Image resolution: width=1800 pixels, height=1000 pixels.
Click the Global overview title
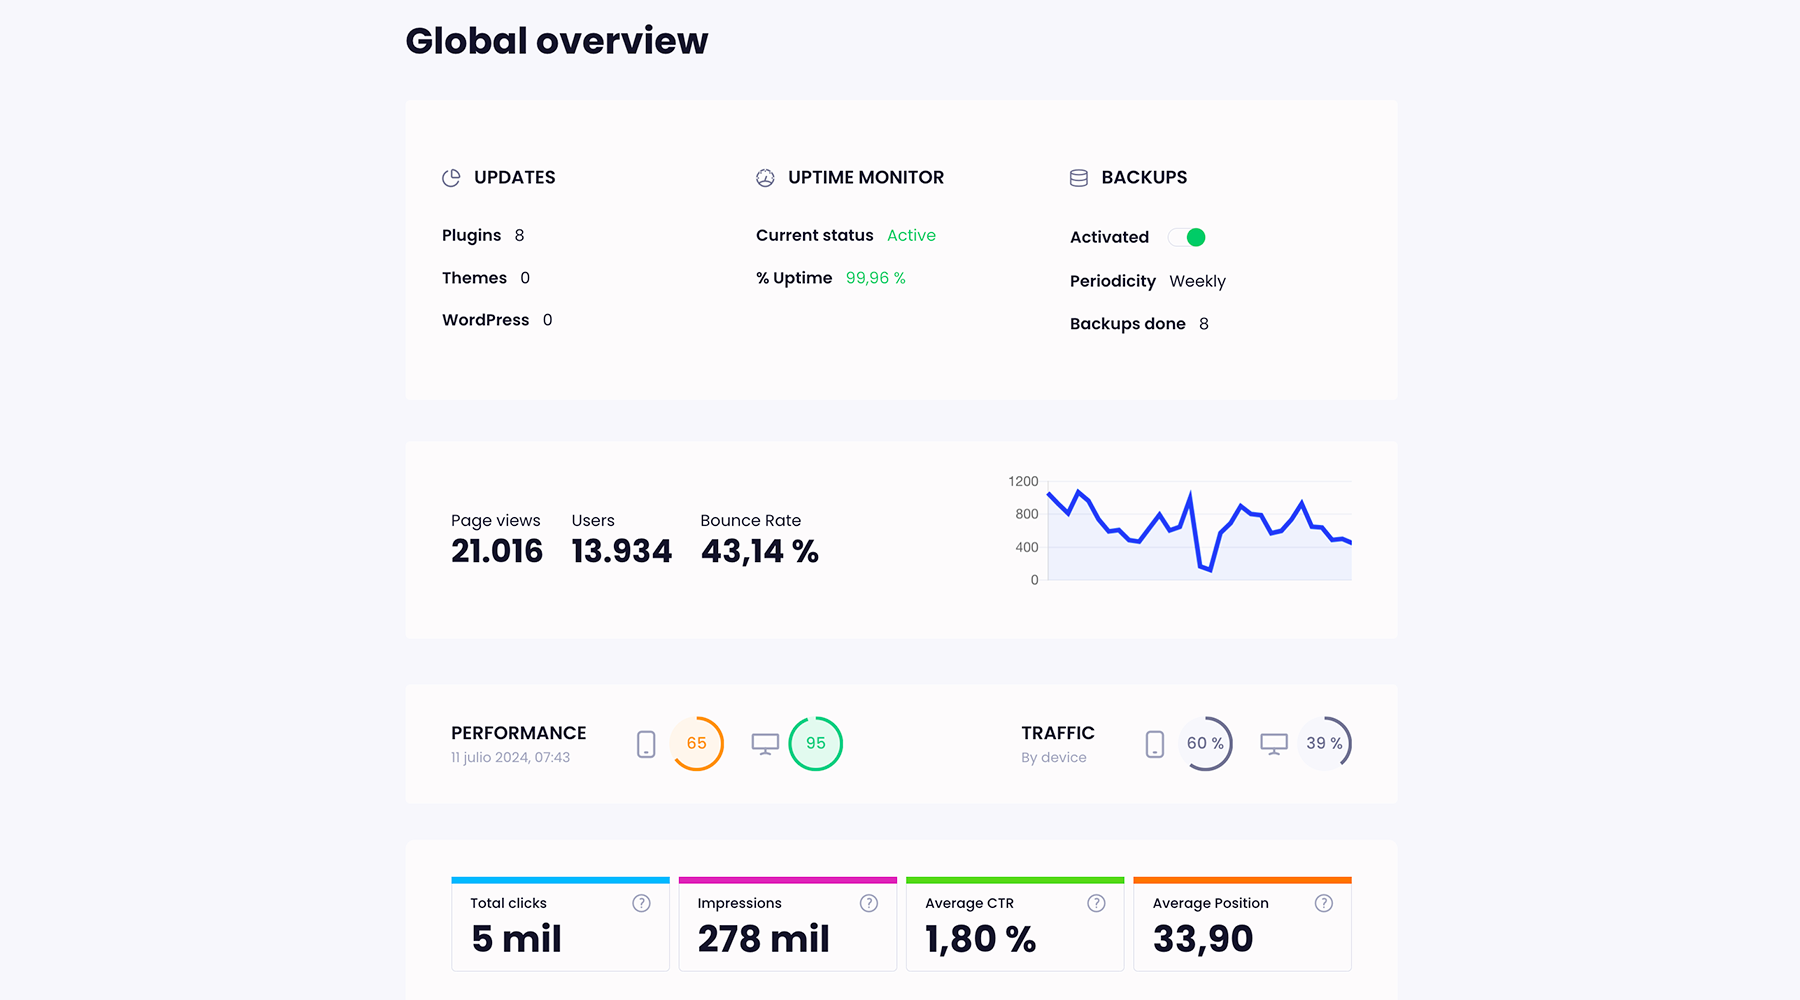[557, 41]
